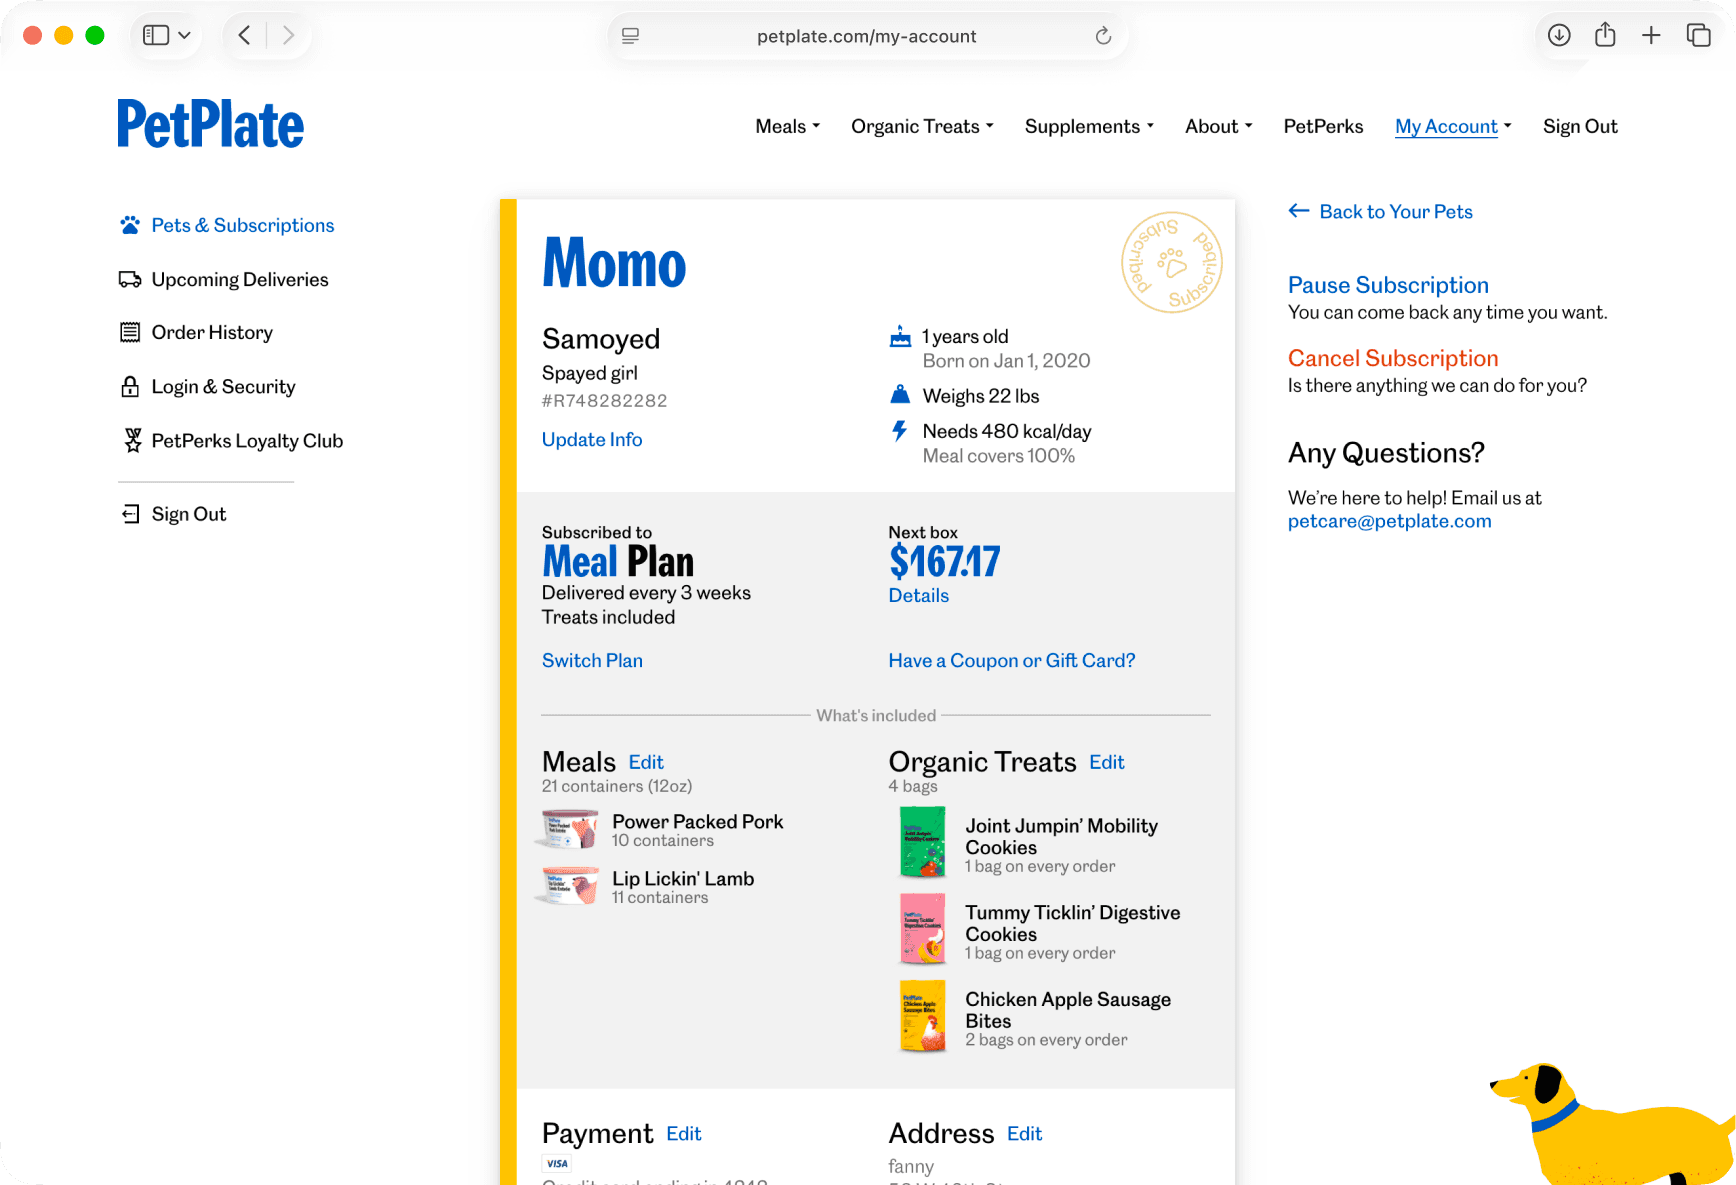Click the arrow beside Back to Your Pets
Screen dimensions: 1736x1185
tap(1299, 210)
